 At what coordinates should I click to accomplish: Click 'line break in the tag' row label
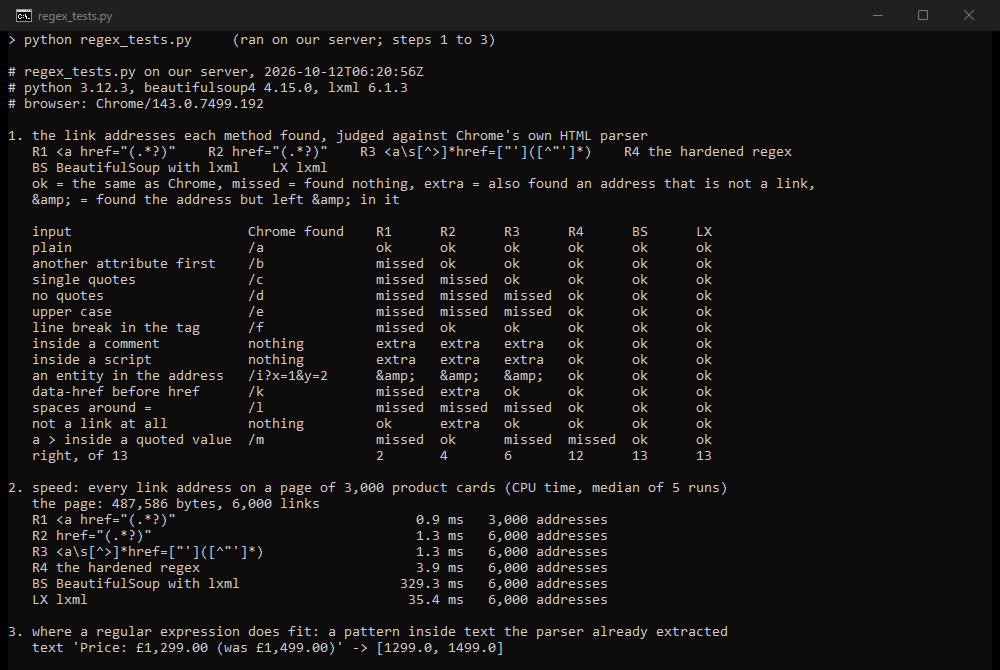tap(115, 328)
